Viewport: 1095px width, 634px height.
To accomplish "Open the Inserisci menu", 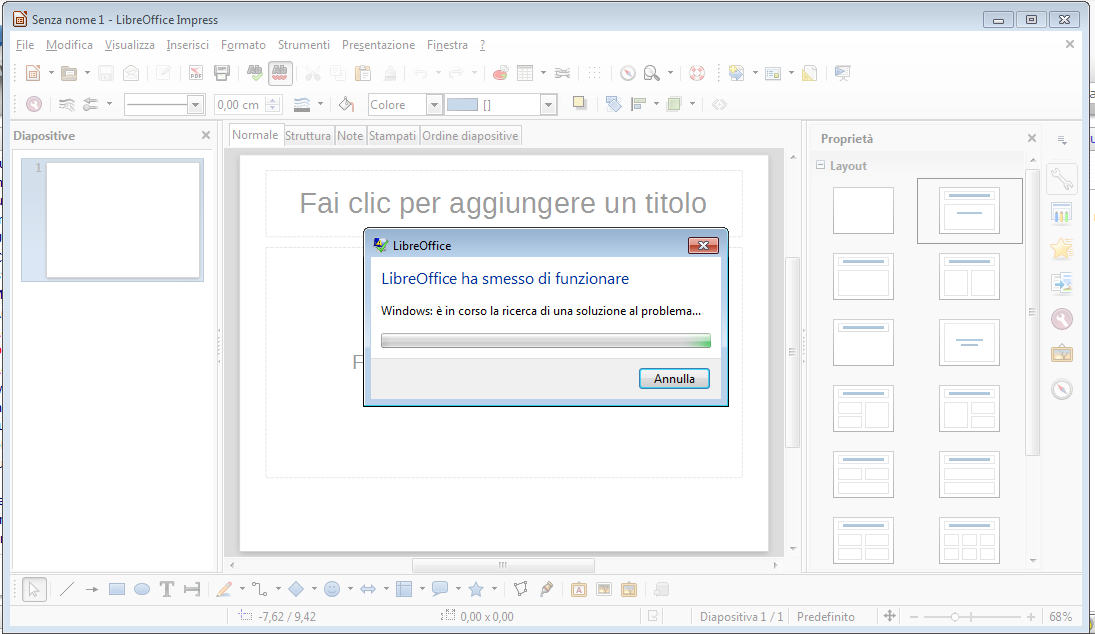I will pos(187,45).
